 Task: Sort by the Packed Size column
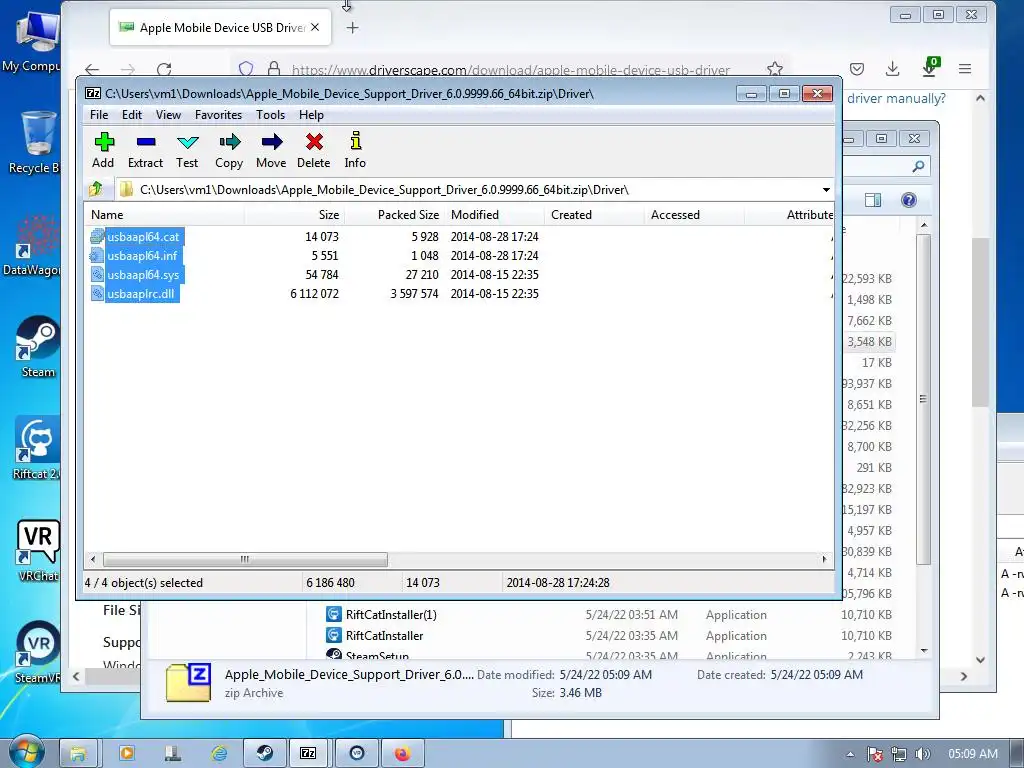pyautogui.click(x=394, y=215)
